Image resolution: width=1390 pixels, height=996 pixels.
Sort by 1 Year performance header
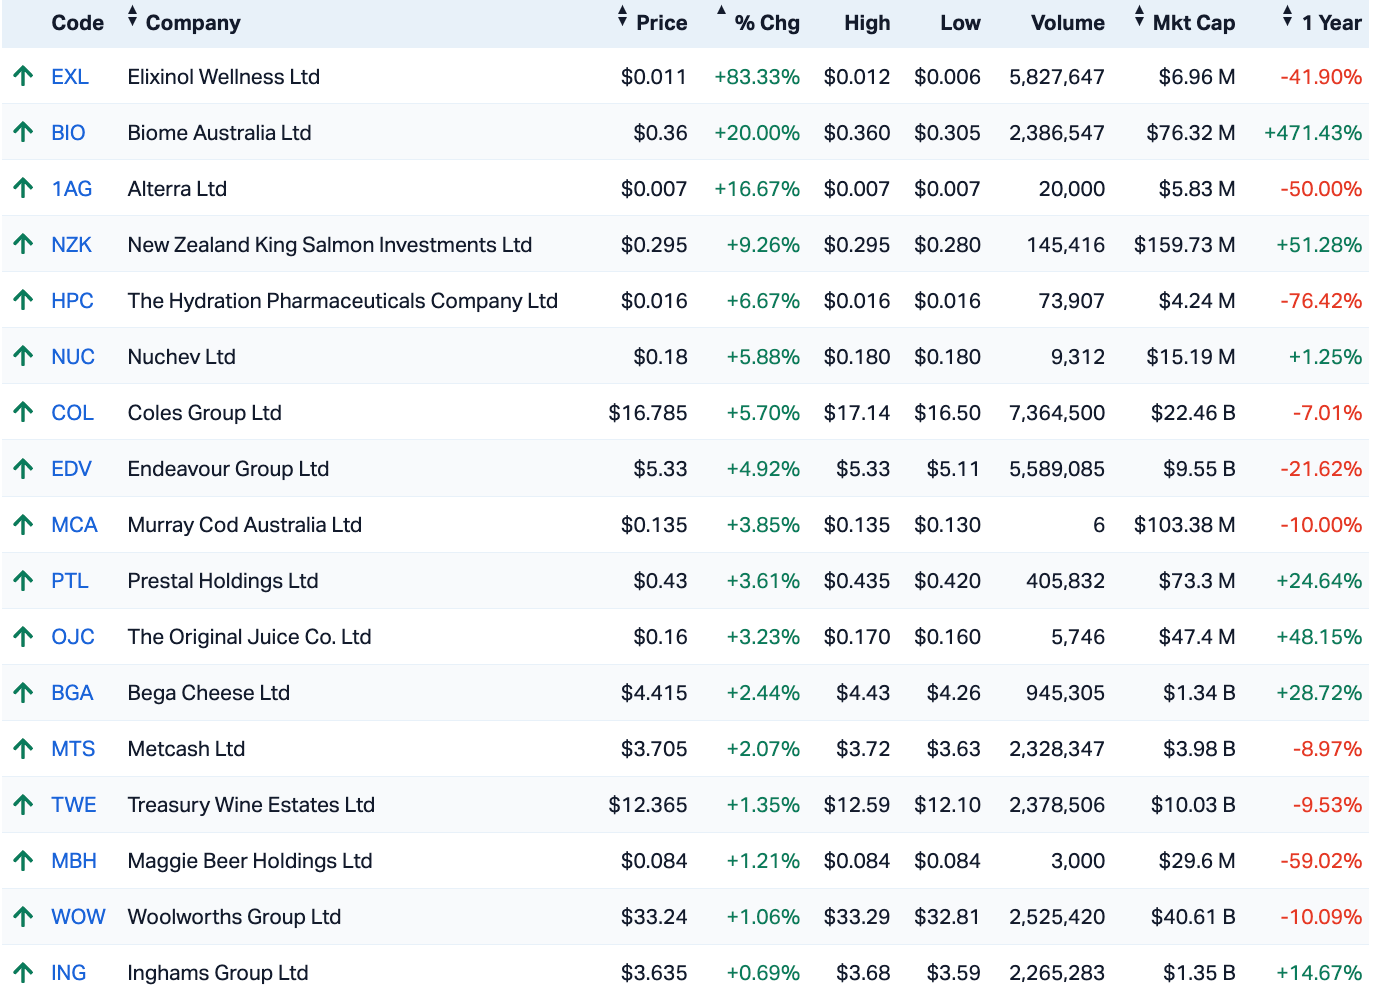[1330, 23]
